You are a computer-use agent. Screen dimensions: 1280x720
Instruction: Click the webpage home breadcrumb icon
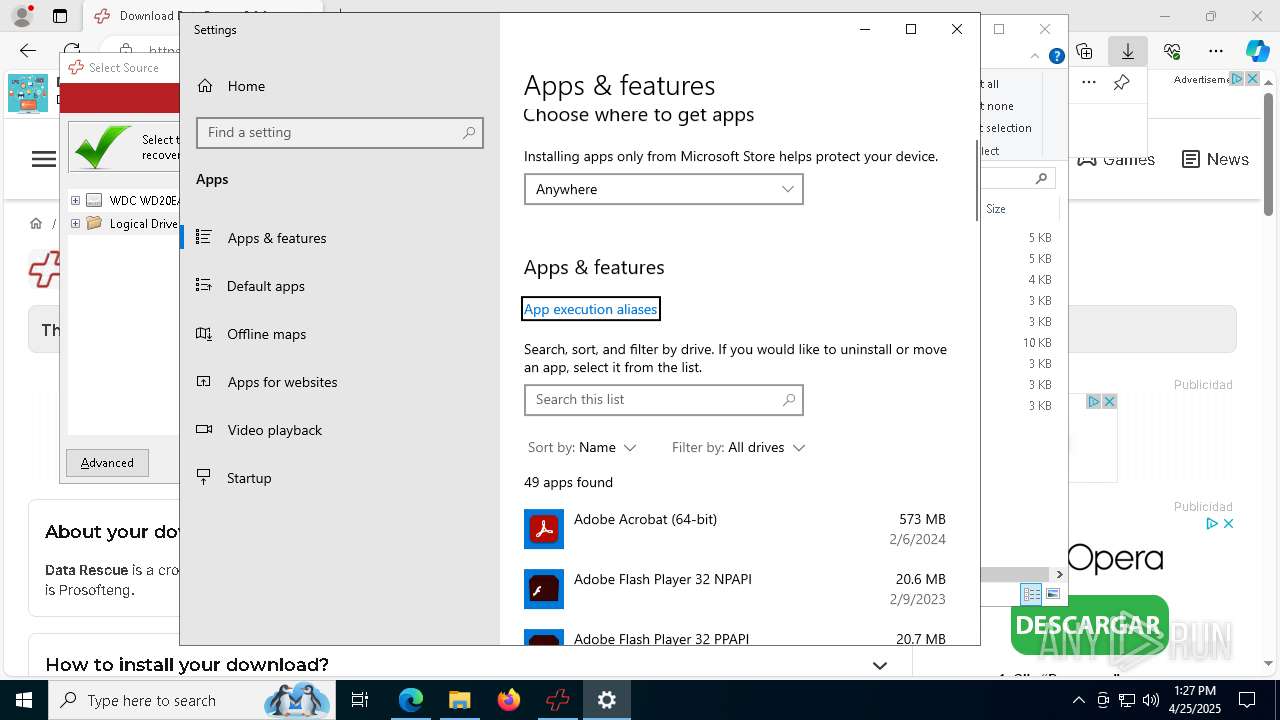[36, 224]
